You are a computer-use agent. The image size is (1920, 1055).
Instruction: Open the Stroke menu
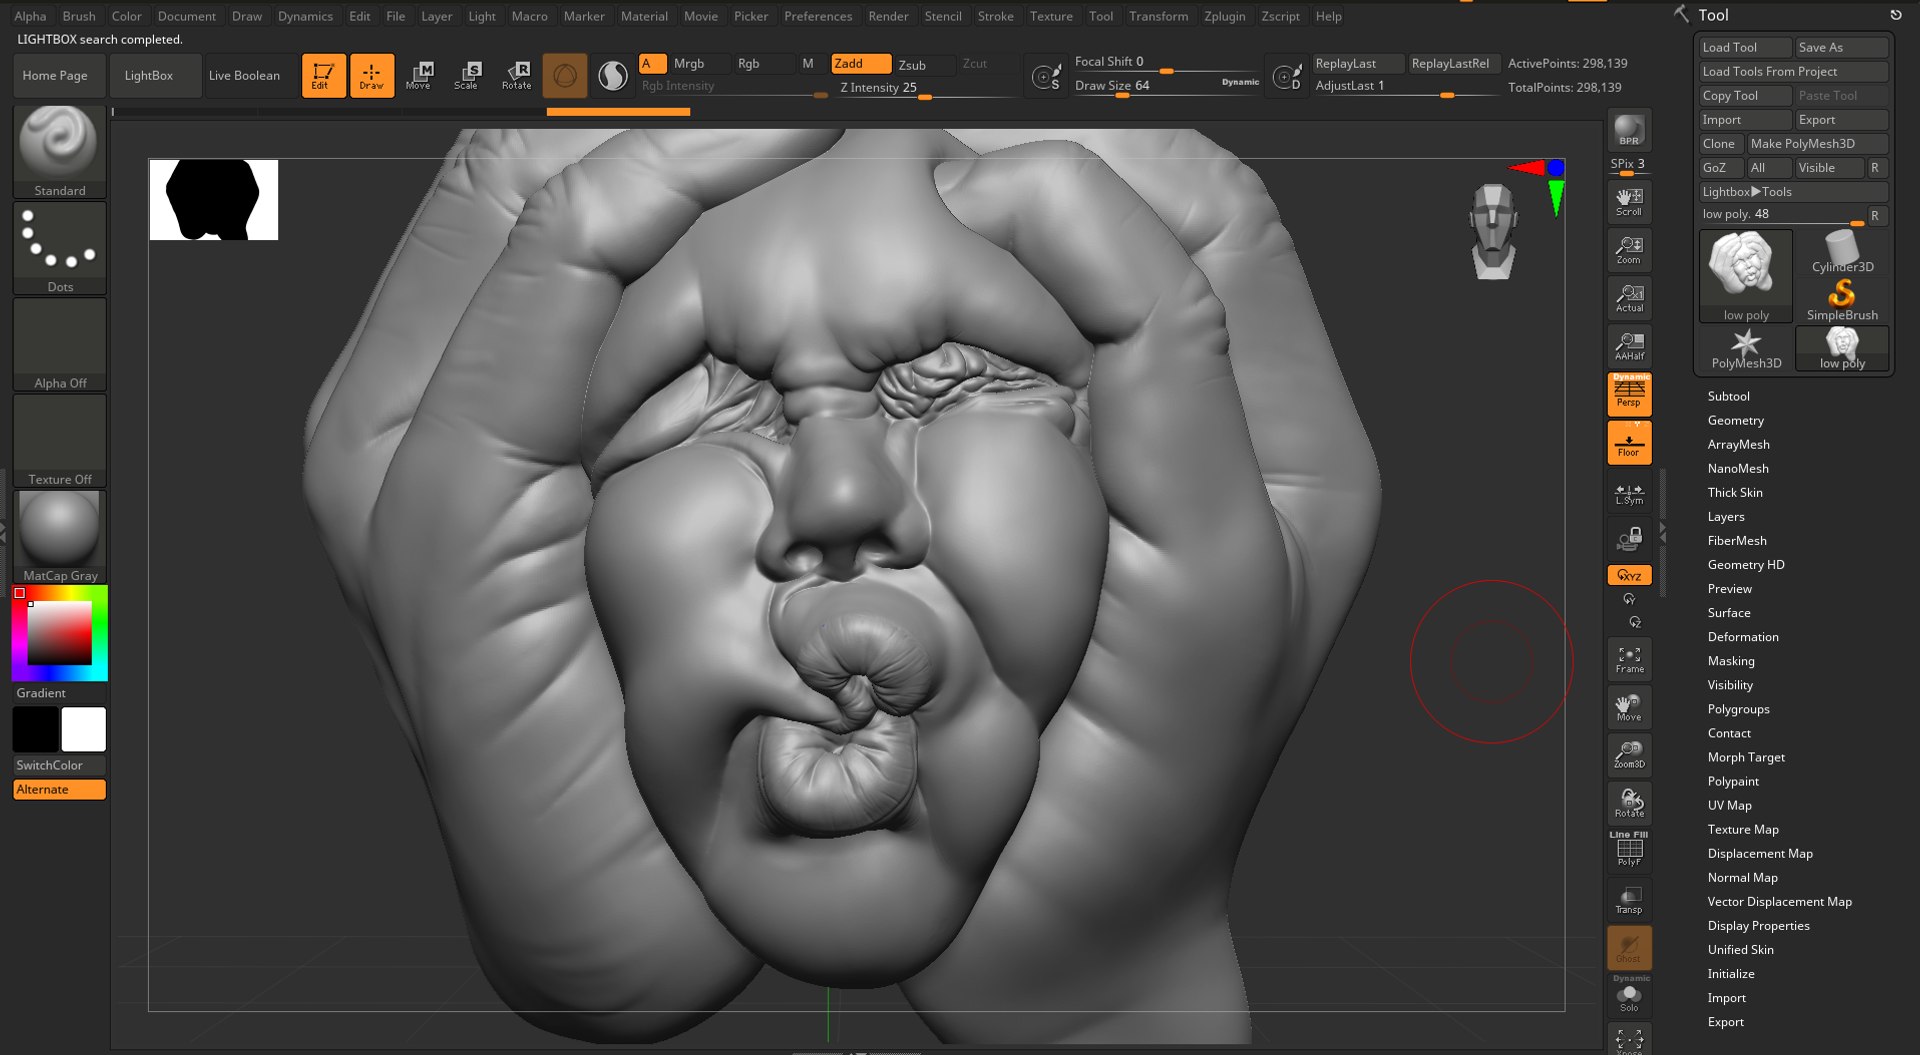[995, 16]
